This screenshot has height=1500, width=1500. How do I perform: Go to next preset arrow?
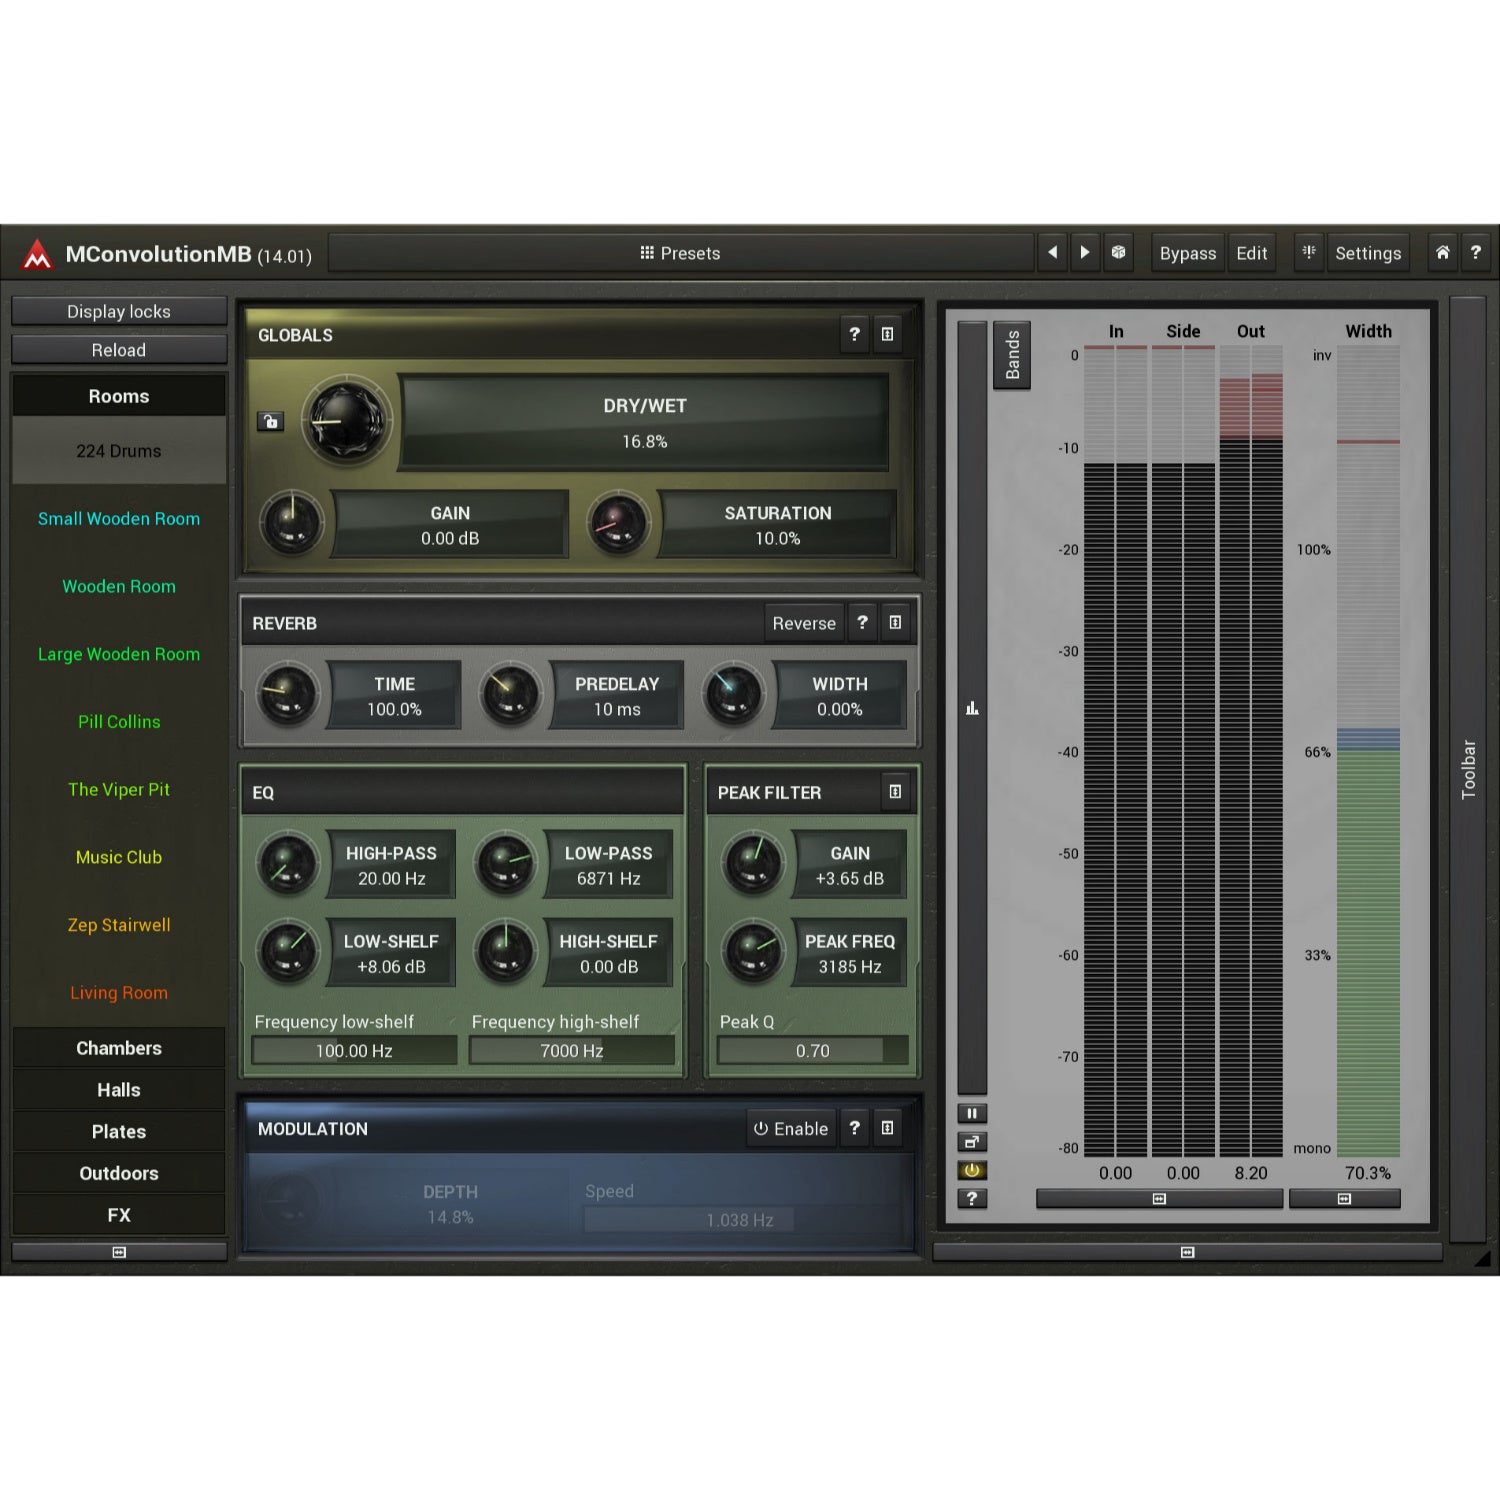click(x=1085, y=253)
